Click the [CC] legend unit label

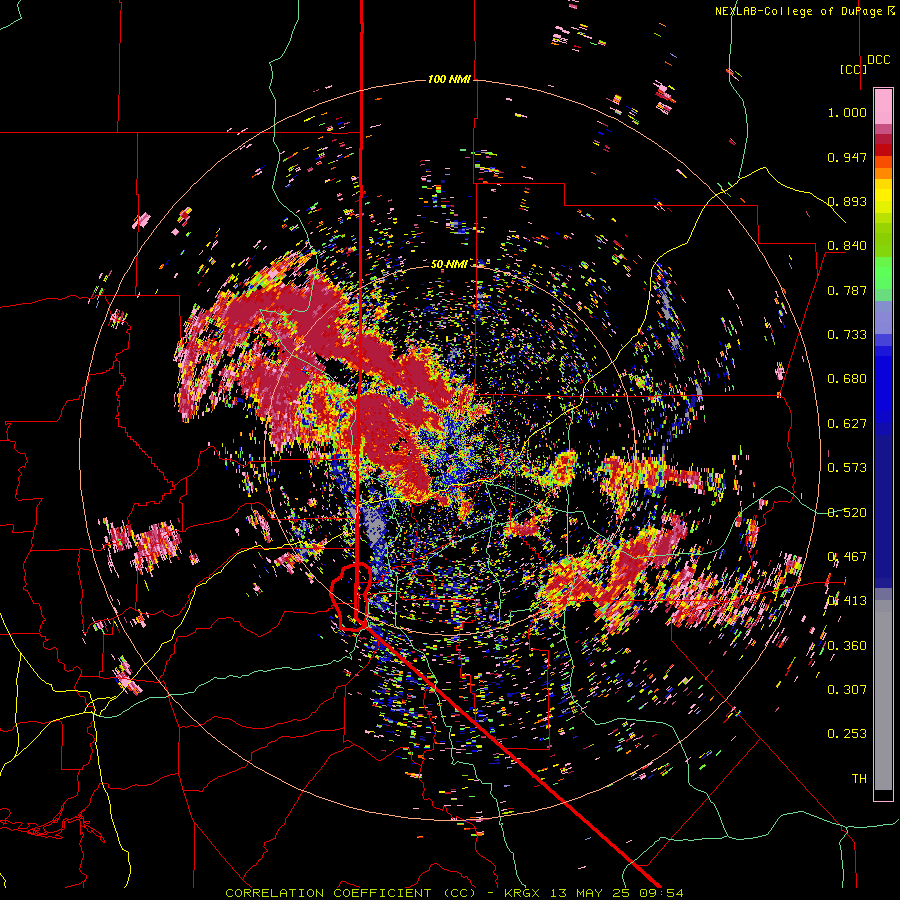point(853,69)
